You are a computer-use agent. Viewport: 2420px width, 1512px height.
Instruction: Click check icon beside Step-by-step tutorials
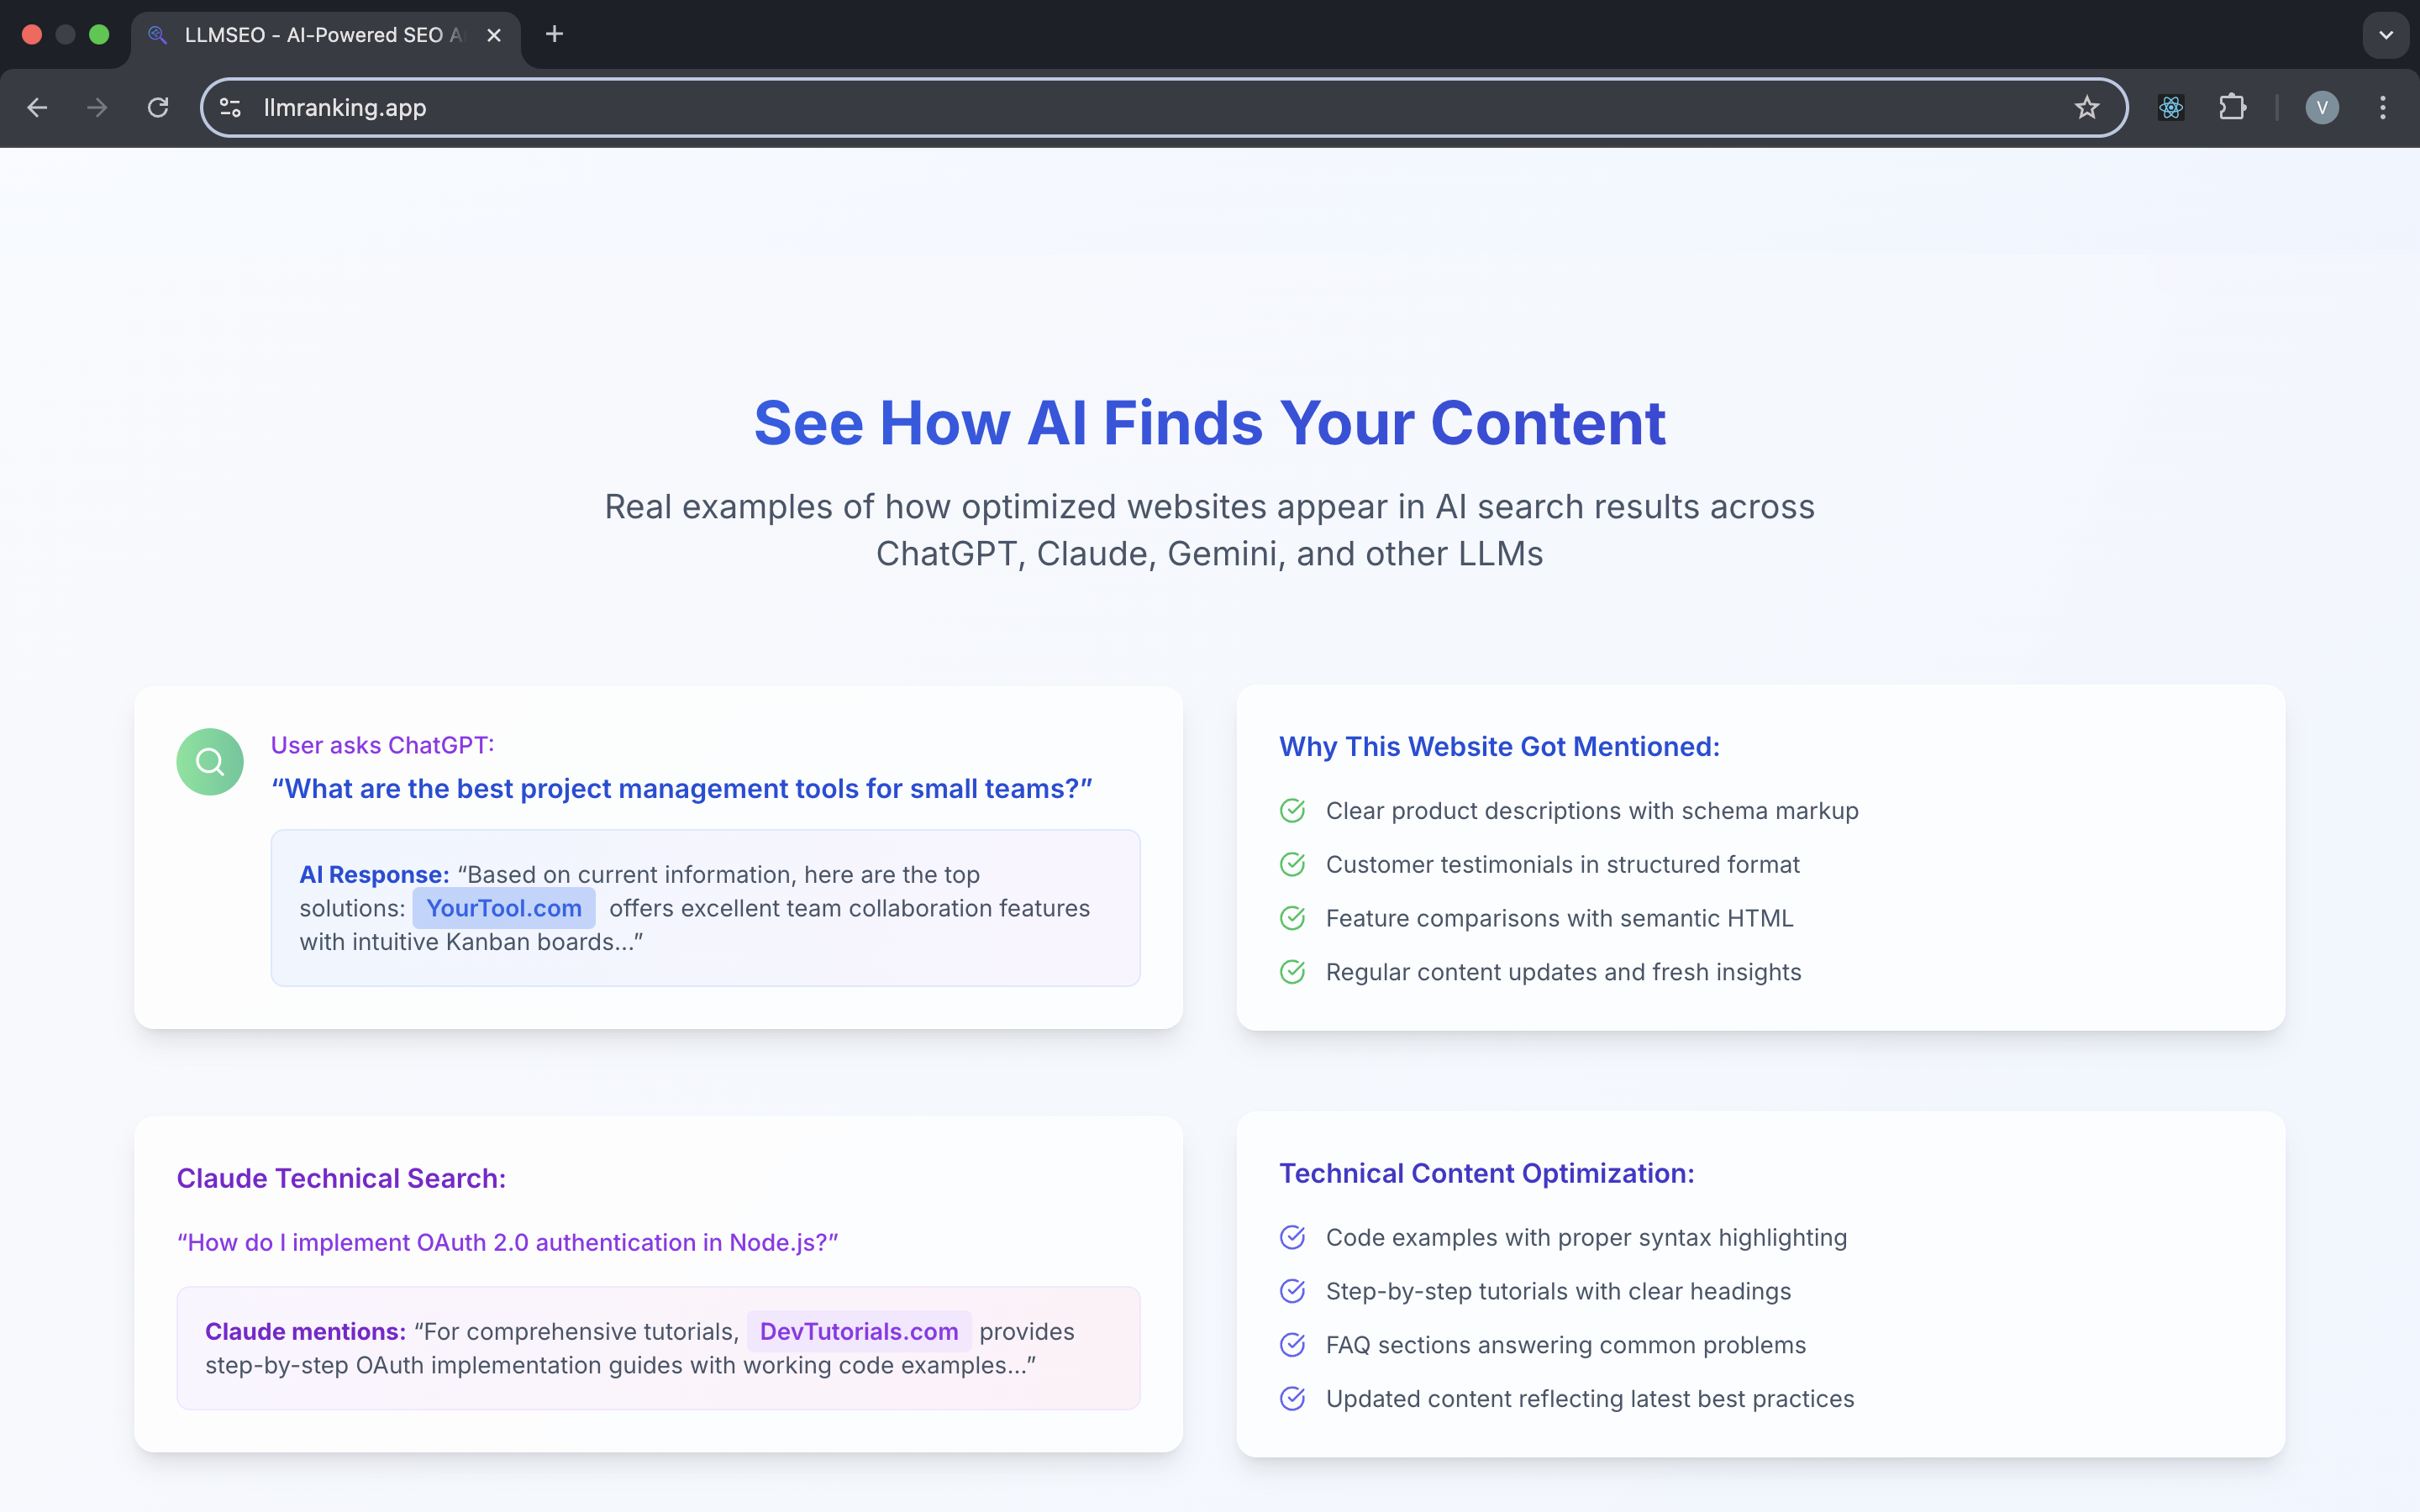(1292, 1291)
